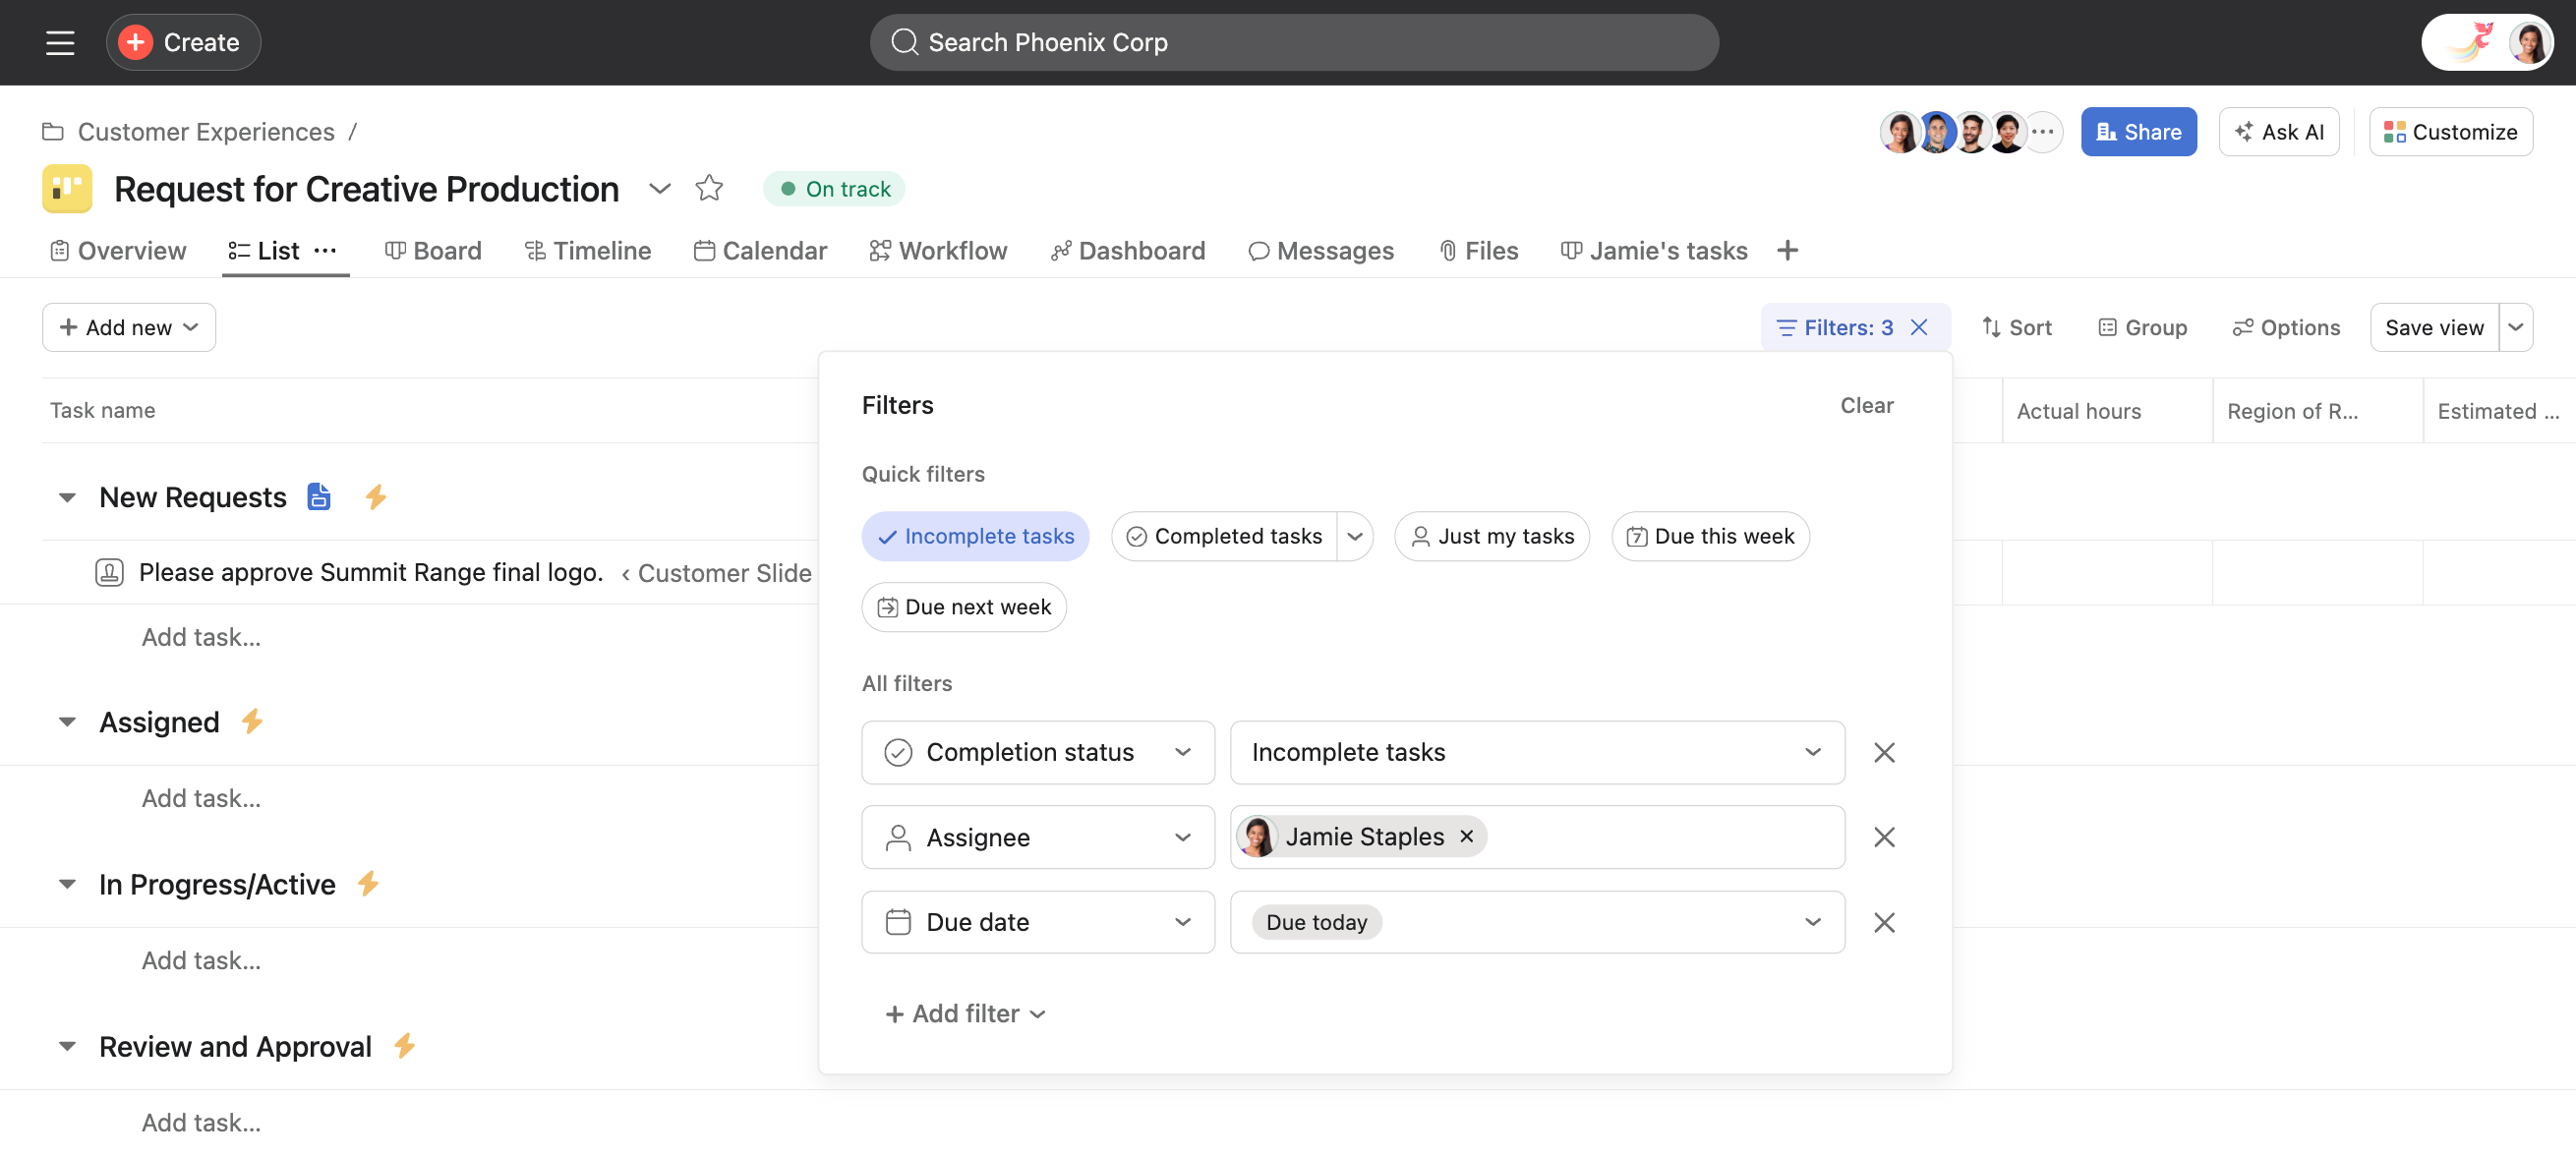Open the Files tab

1478,251
